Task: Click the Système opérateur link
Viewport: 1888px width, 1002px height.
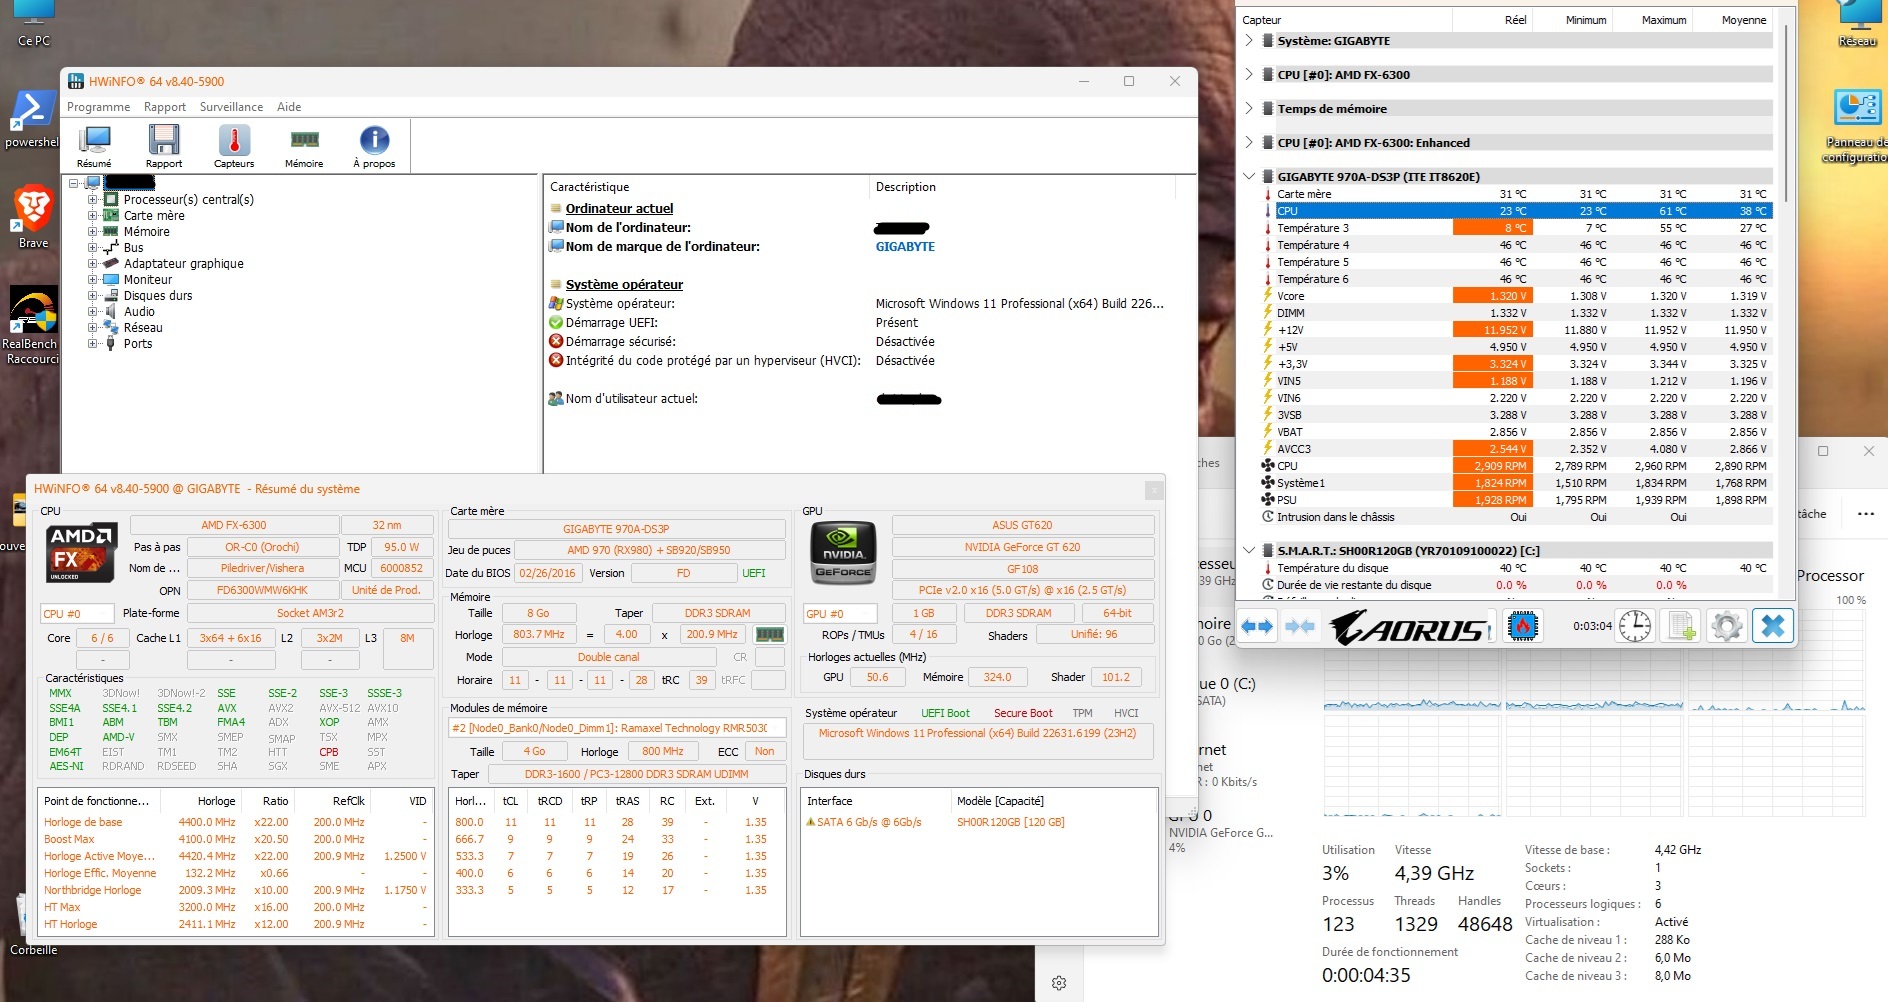Action: coord(622,284)
